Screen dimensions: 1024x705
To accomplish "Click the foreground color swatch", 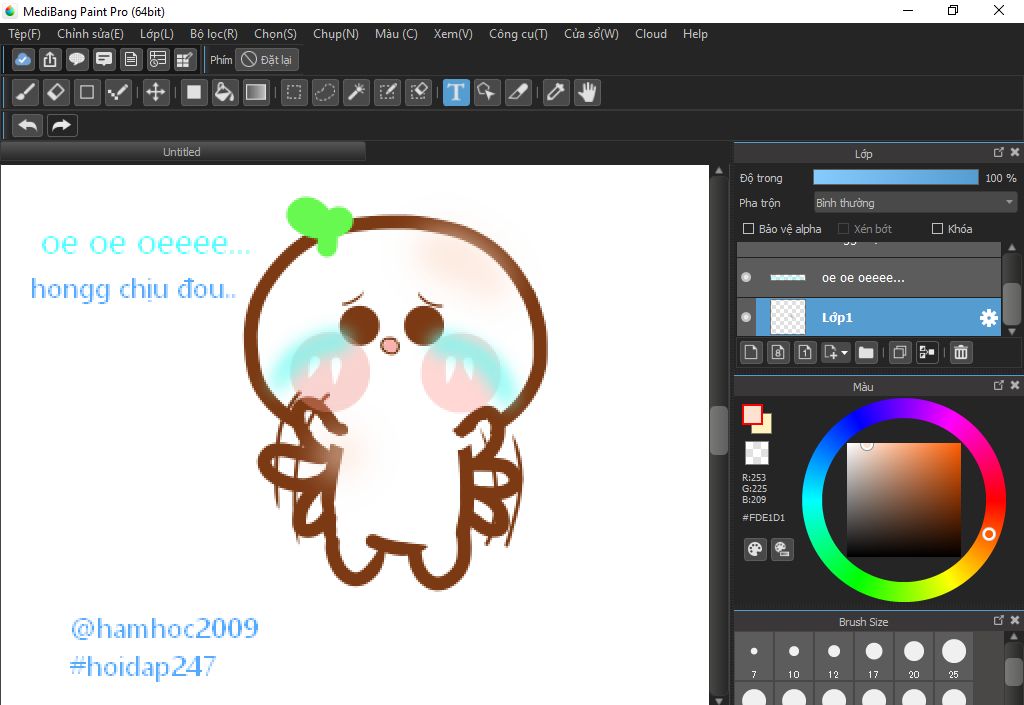I will 752,414.
